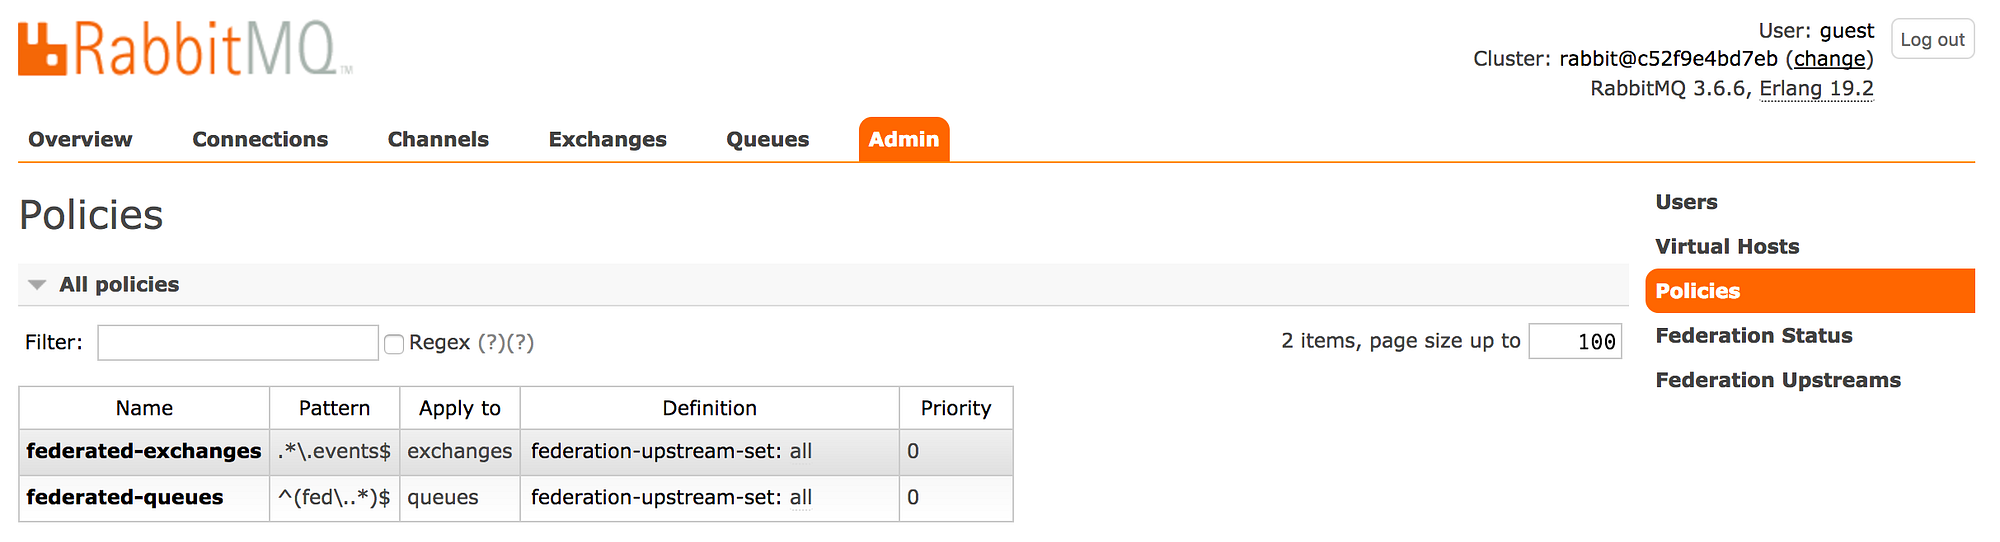Go to the Channels tab
The image size is (2000, 542).
pos(438,140)
